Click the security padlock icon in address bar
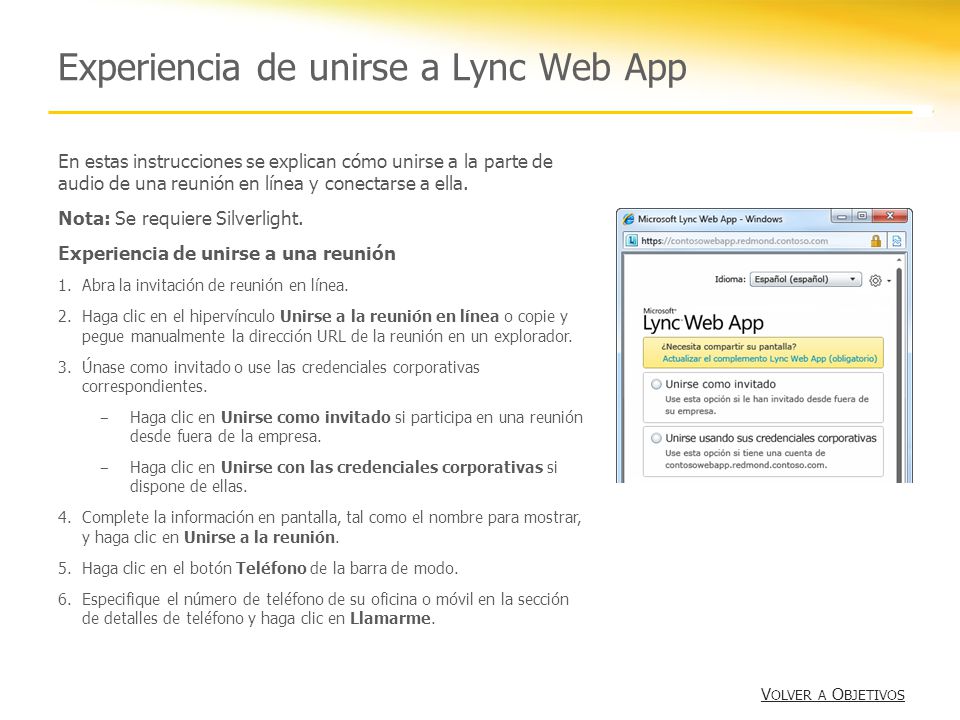This screenshot has width=960, height=720. [876, 241]
